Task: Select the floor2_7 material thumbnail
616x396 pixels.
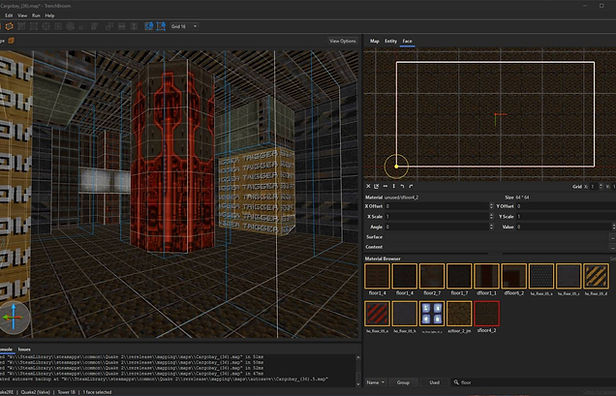Action: coord(432,276)
